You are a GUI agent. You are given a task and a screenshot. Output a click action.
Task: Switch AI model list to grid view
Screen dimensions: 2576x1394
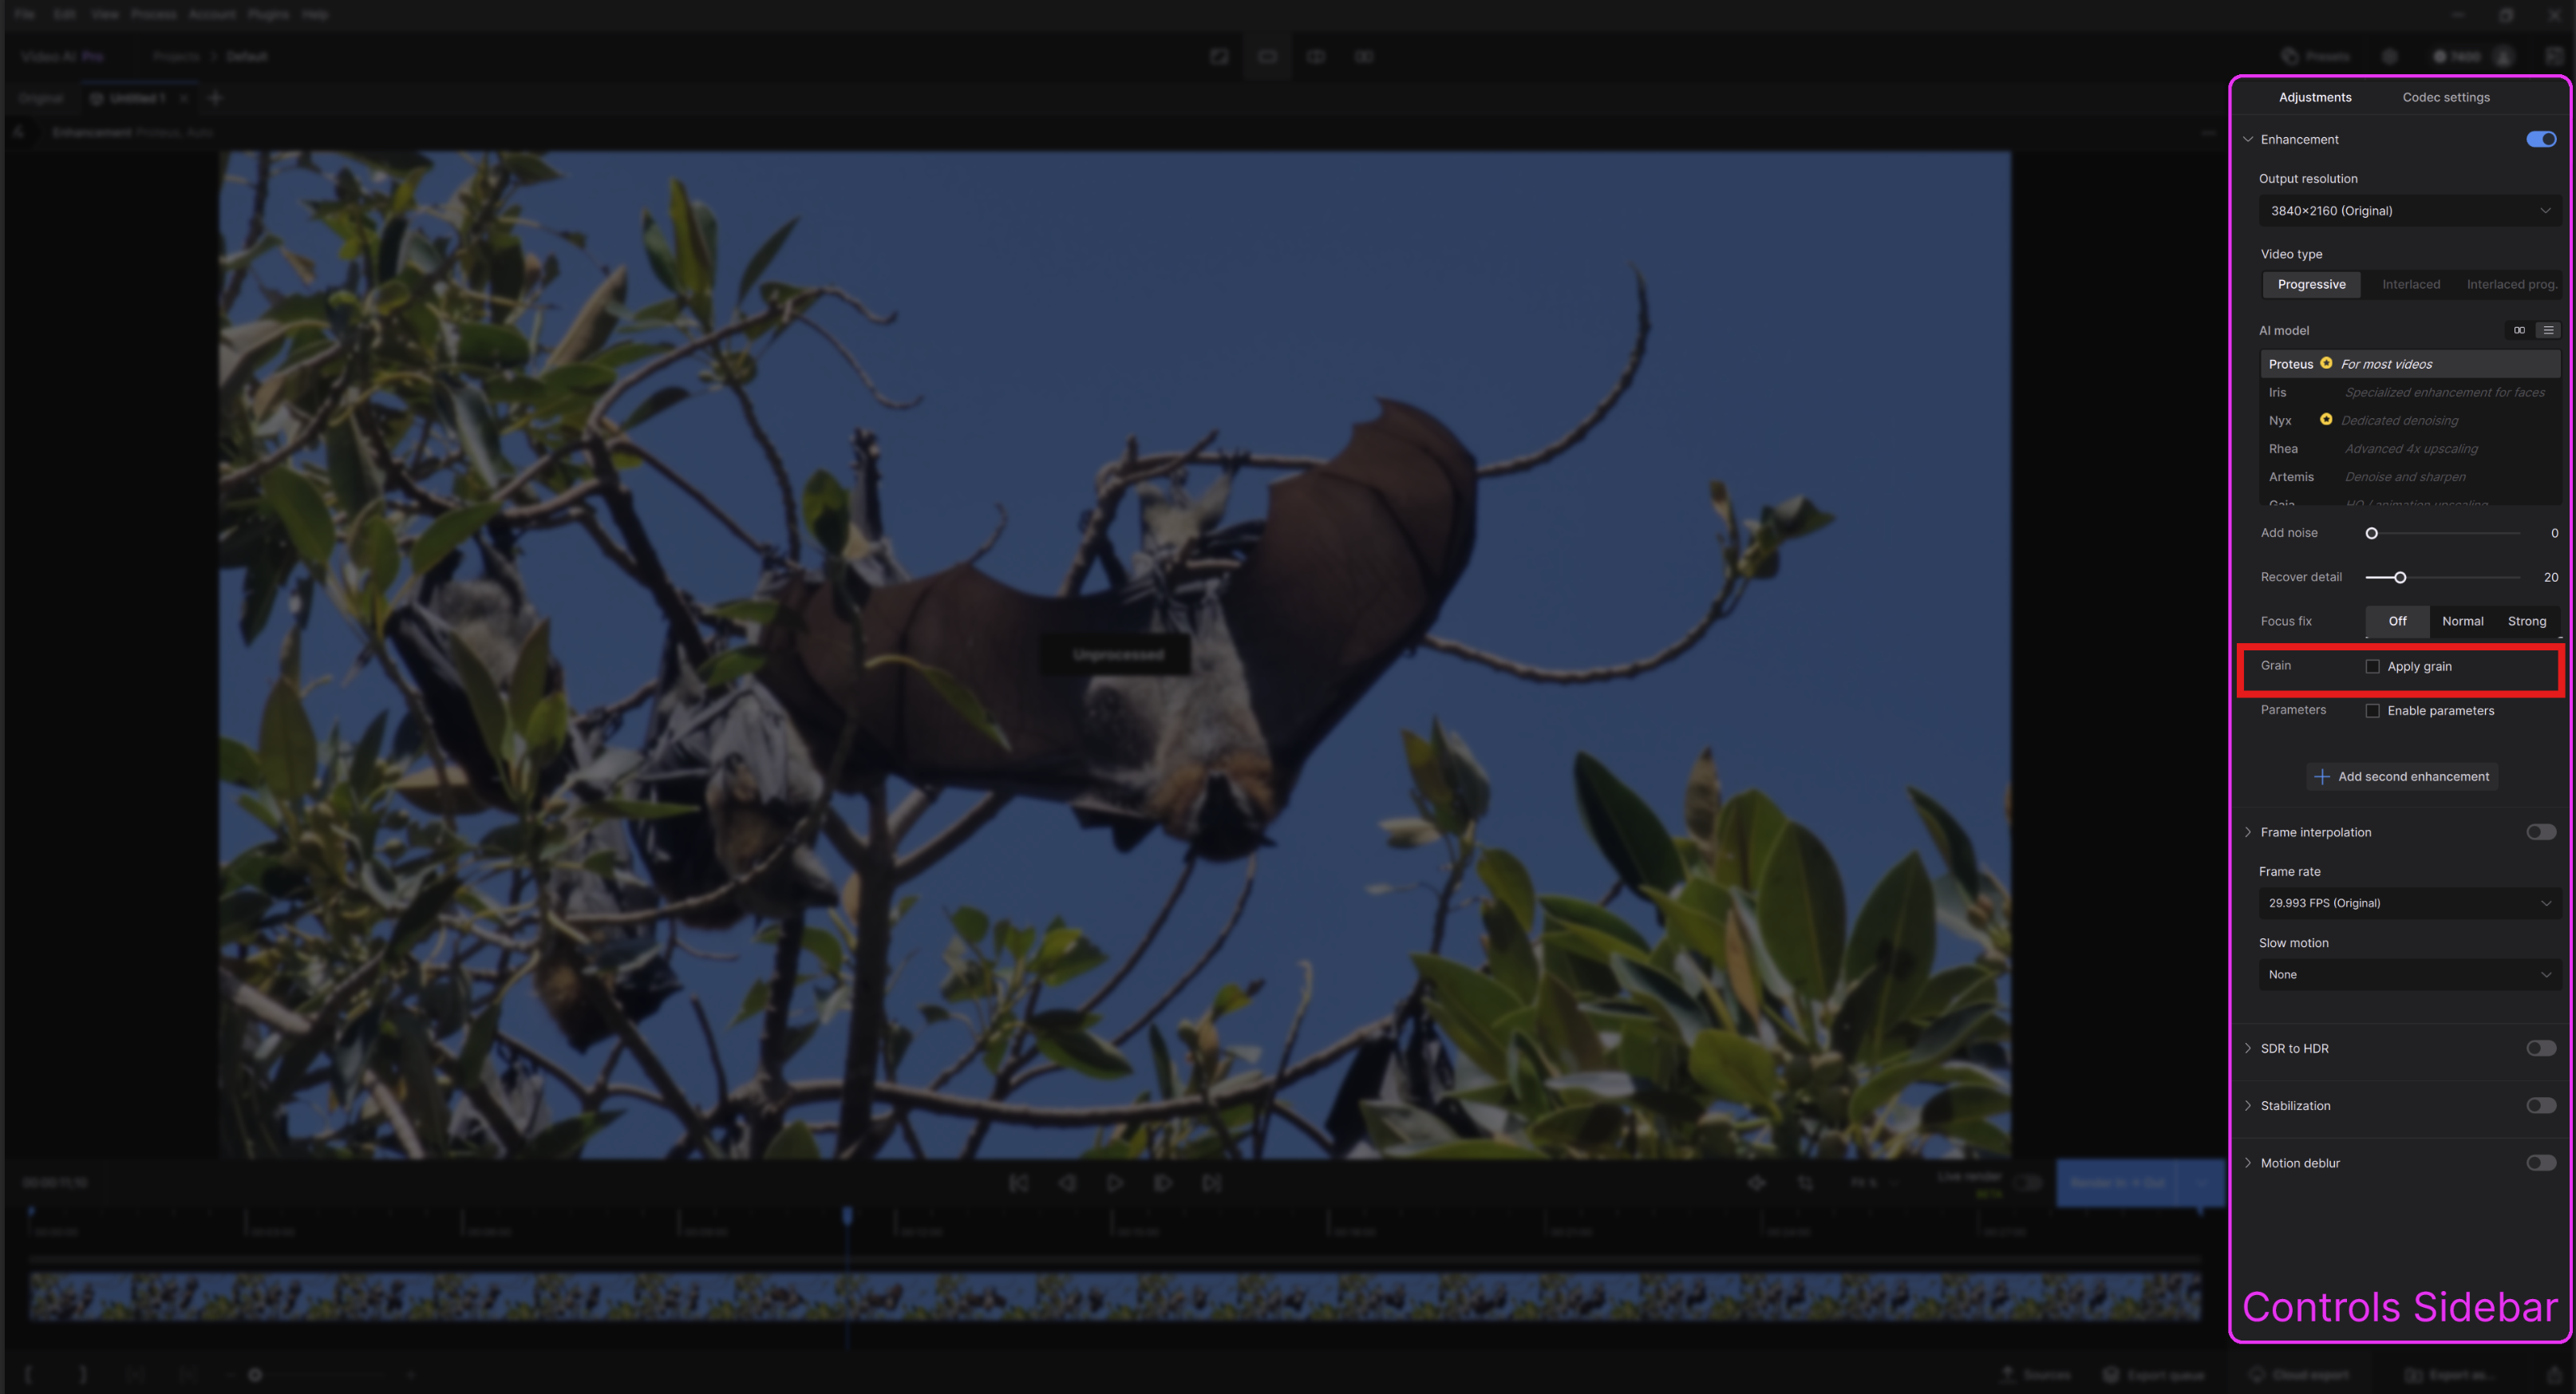[x=2519, y=330]
